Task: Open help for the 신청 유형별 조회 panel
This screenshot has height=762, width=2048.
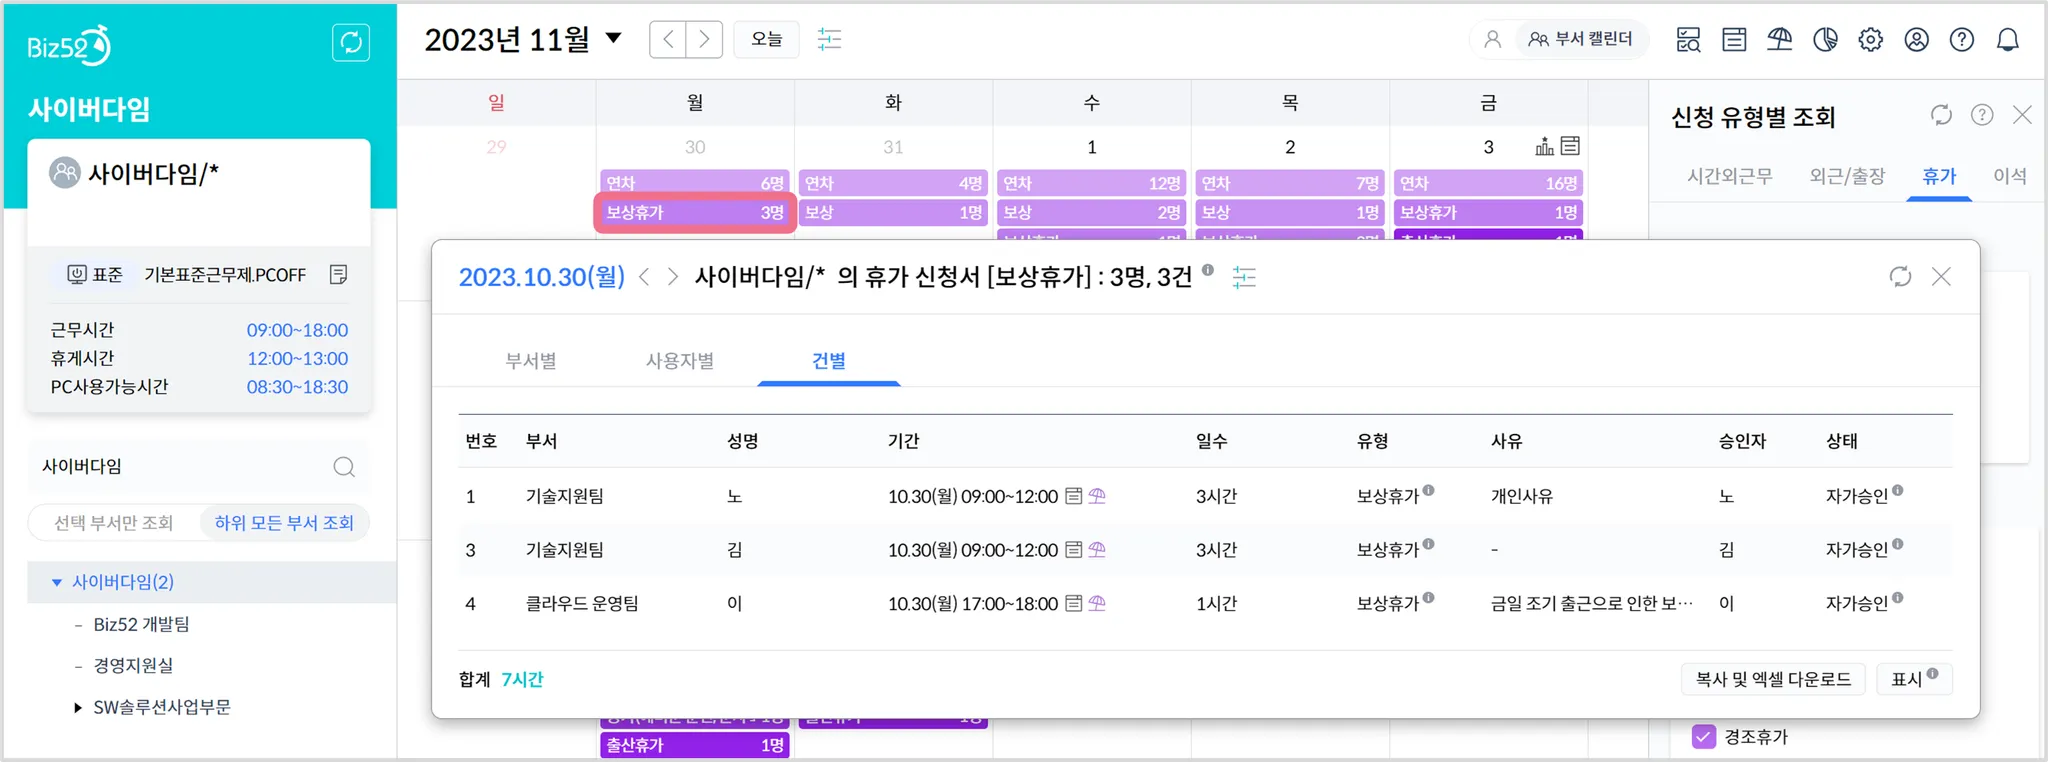Action: [1982, 115]
